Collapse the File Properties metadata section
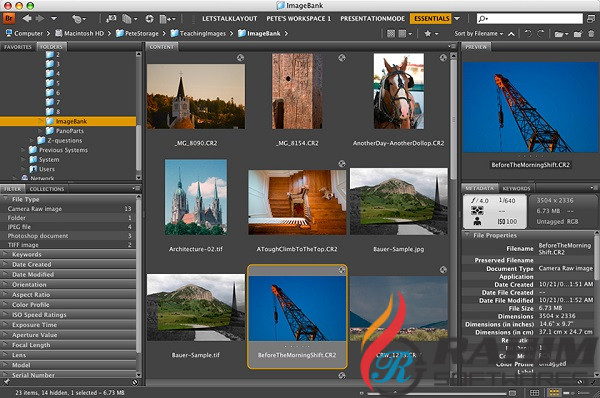The width and height of the screenshot is (600, 398). point(468,235)
